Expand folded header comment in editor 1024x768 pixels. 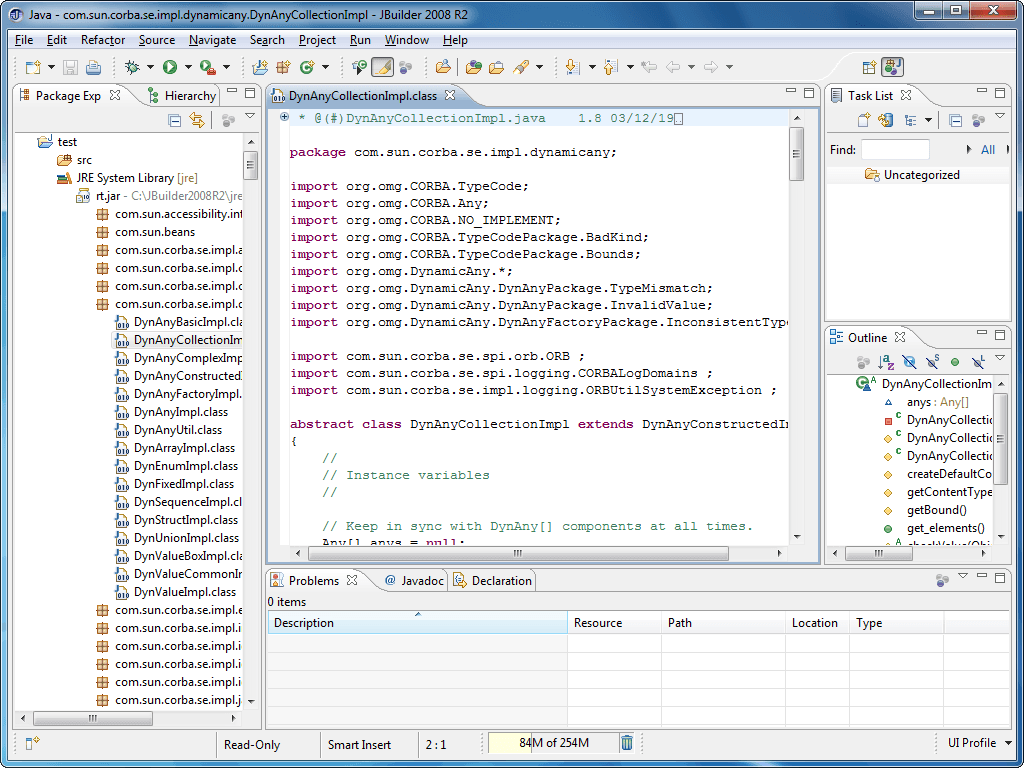tap(284, 118)
